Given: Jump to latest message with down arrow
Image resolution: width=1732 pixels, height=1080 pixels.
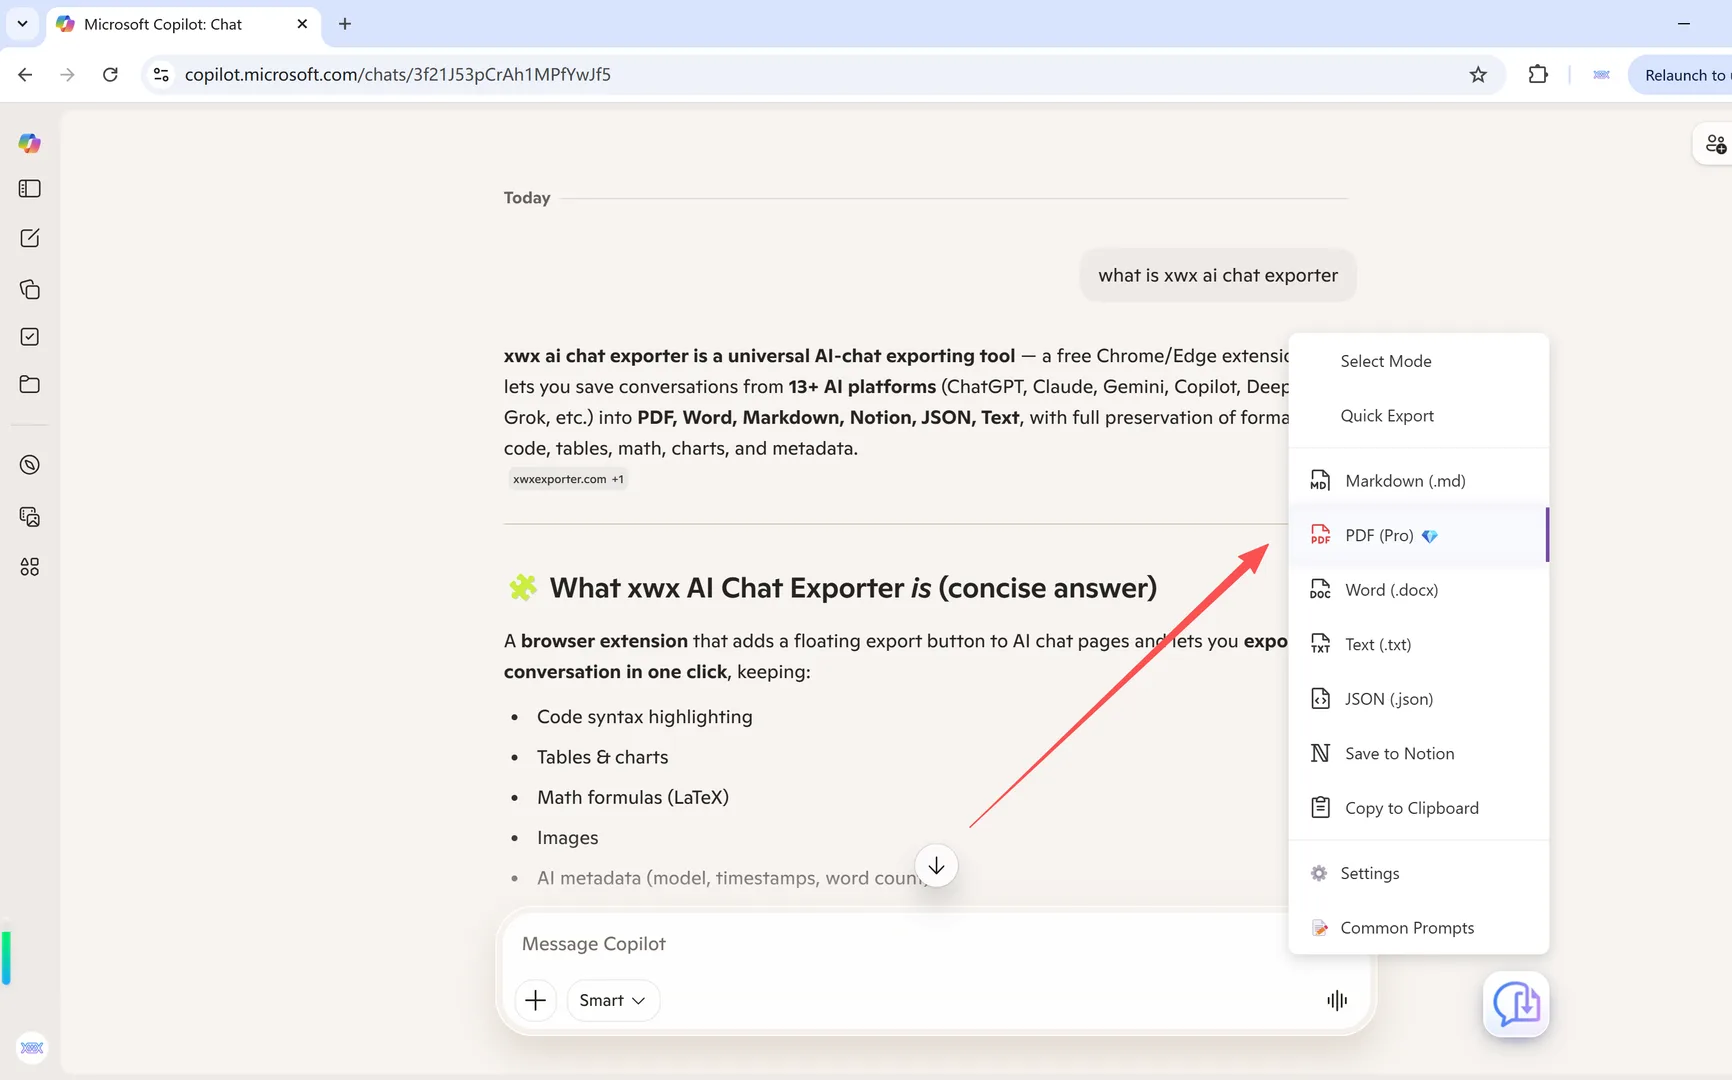Looking at the screenshot, I should [x=936, y=866].
